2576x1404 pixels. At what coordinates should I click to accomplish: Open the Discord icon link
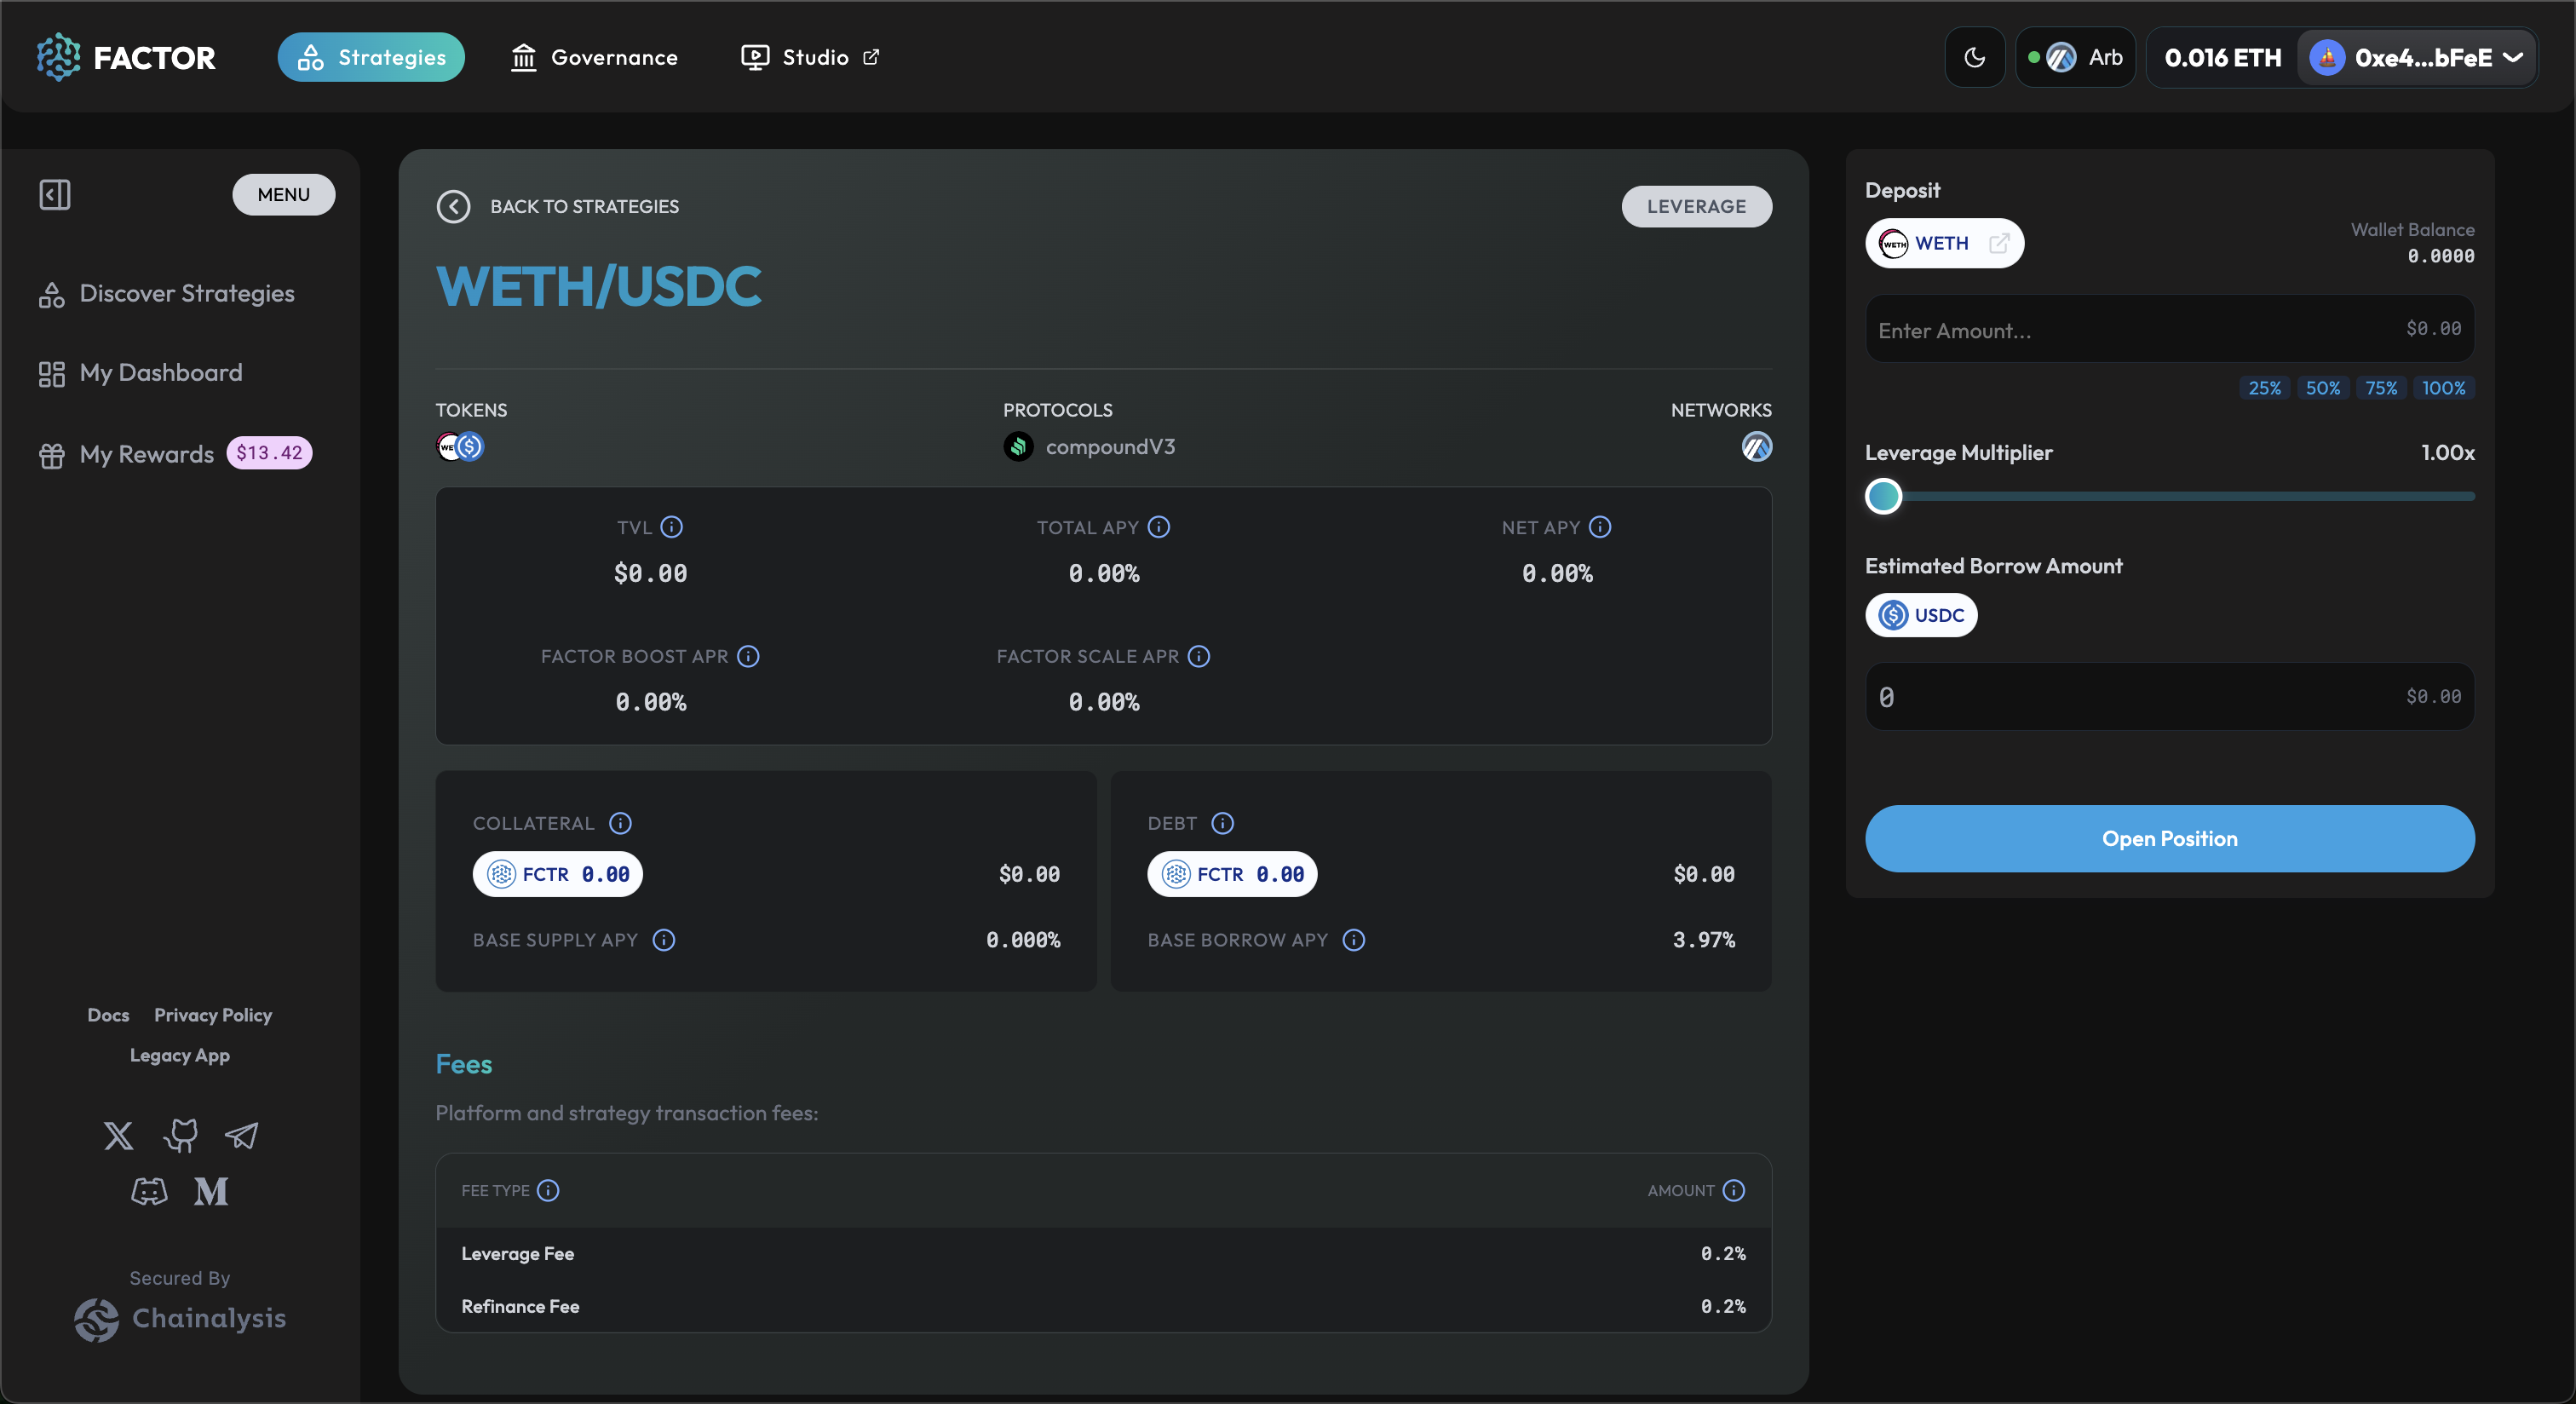149,1191
